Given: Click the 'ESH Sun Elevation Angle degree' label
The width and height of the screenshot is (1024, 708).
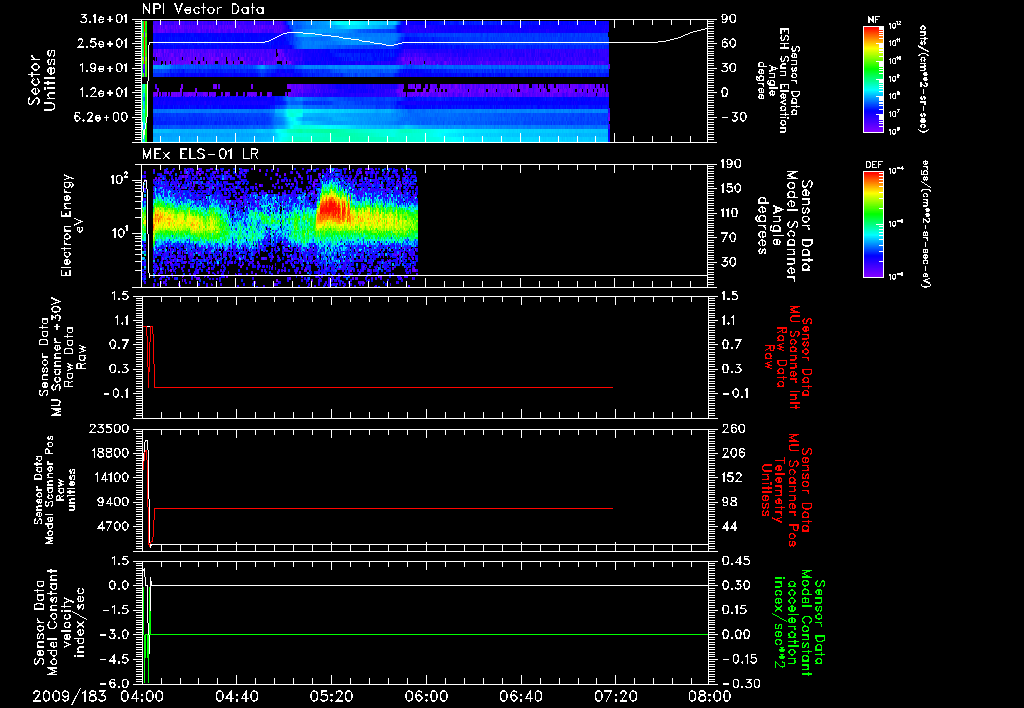Looking at the screenshot, I should pyautogui.click(x=780, y=80).
